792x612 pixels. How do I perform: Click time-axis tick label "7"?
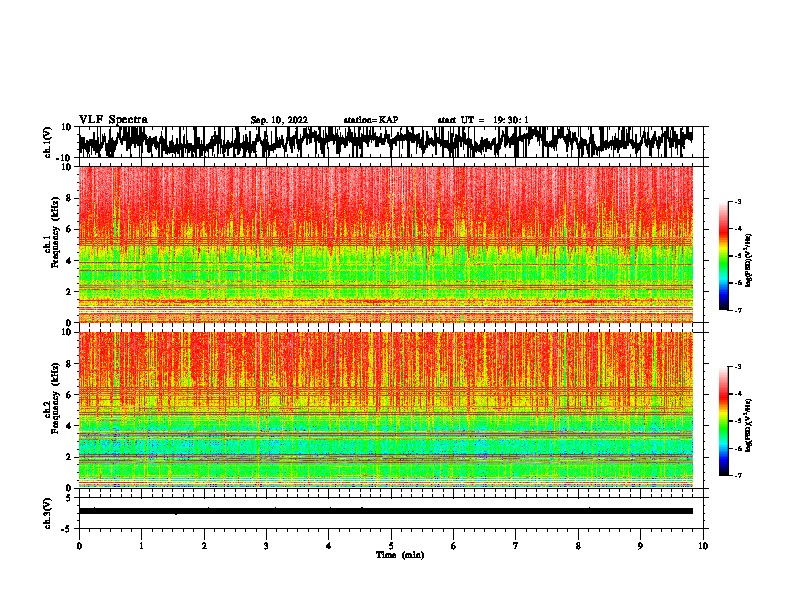tap(516, 546)
